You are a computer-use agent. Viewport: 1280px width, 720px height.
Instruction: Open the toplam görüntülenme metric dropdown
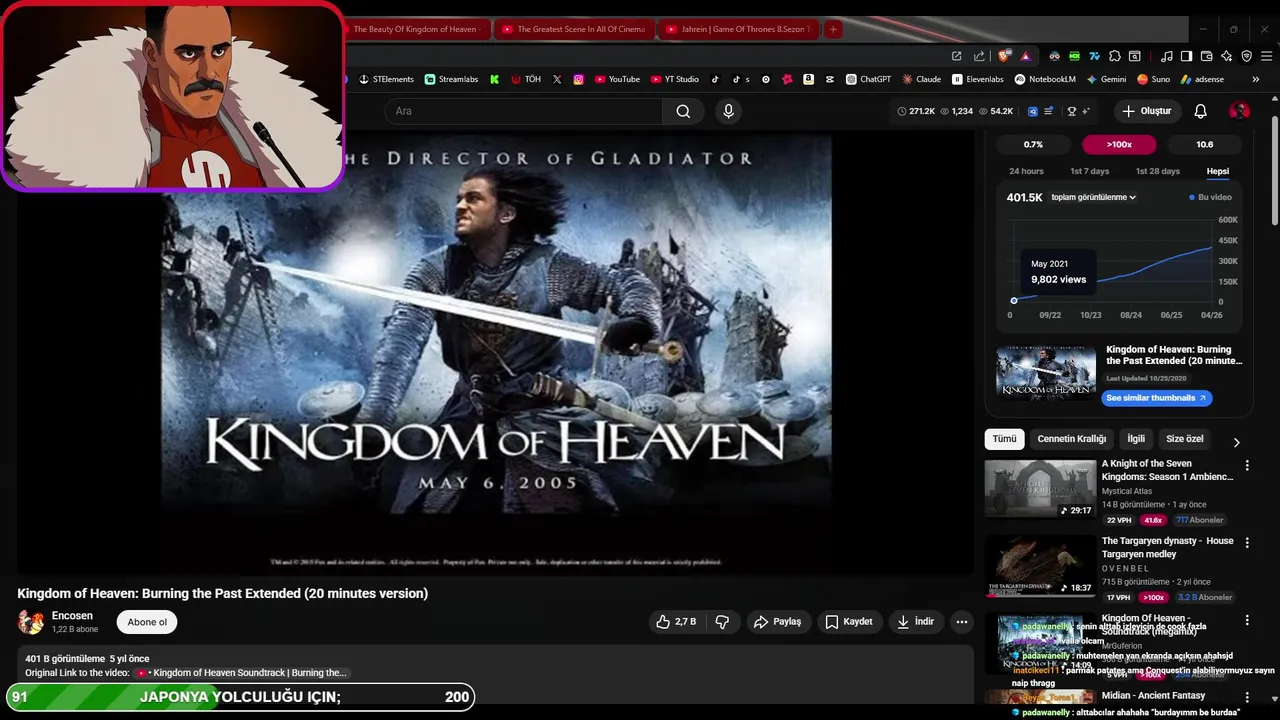(1093, 197)
